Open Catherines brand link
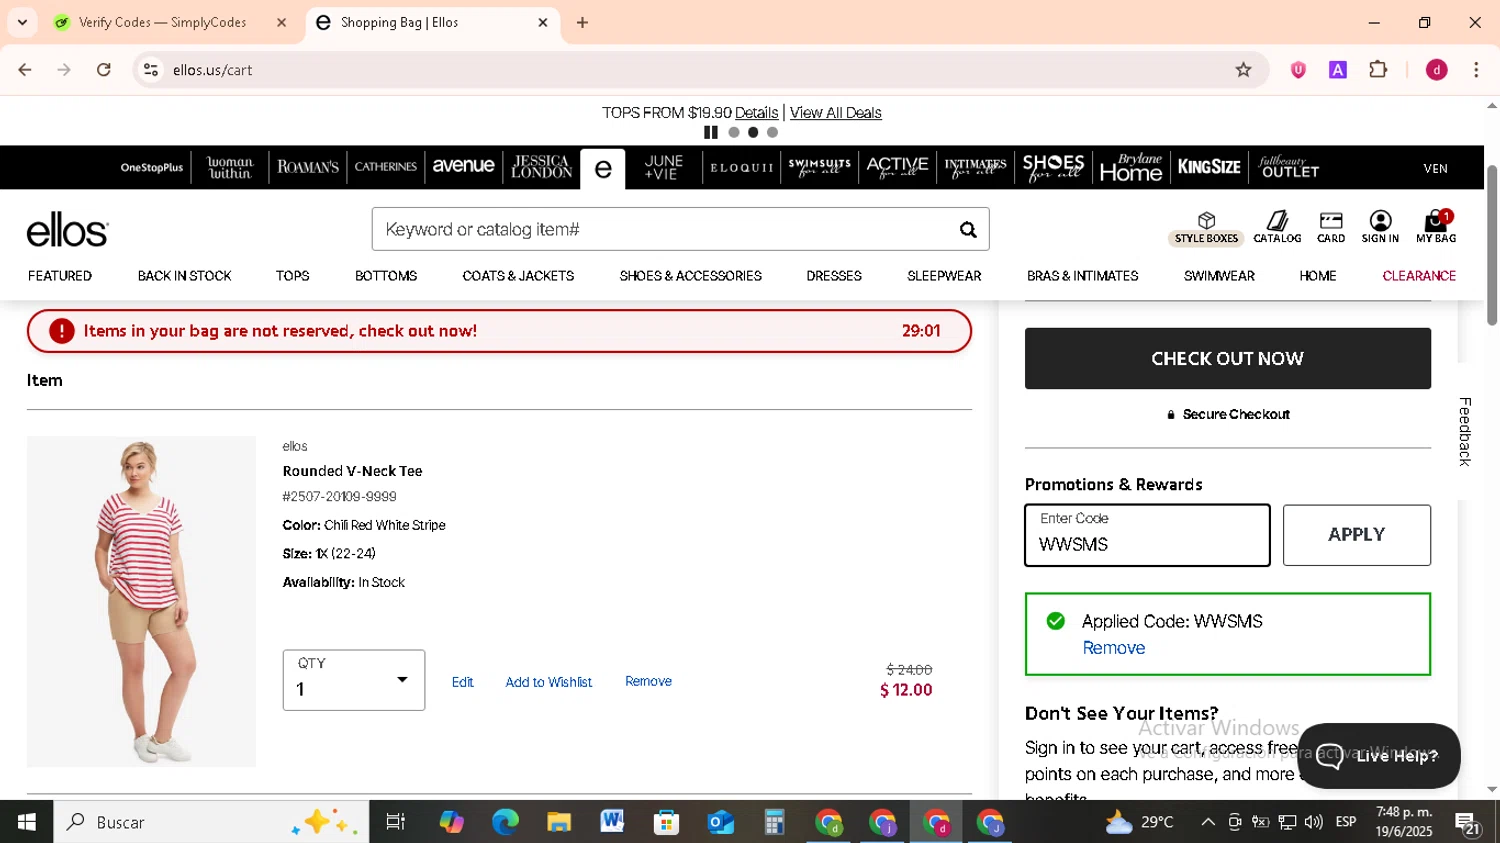This screenshot has height=843, width=1500. tap(385, 167)
